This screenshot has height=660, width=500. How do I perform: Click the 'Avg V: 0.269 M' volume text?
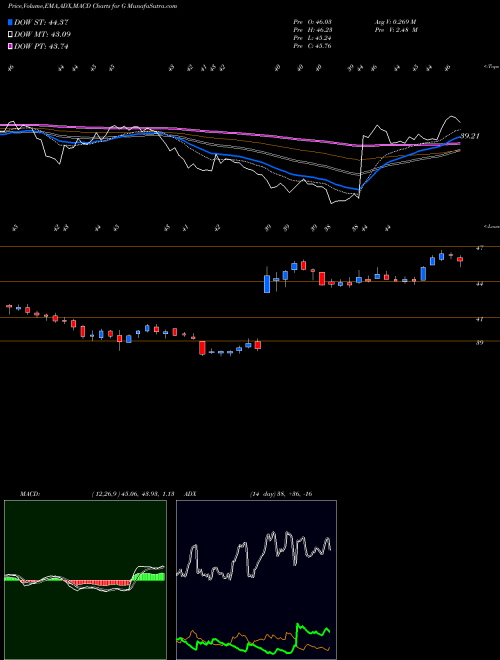coord(395,21)
